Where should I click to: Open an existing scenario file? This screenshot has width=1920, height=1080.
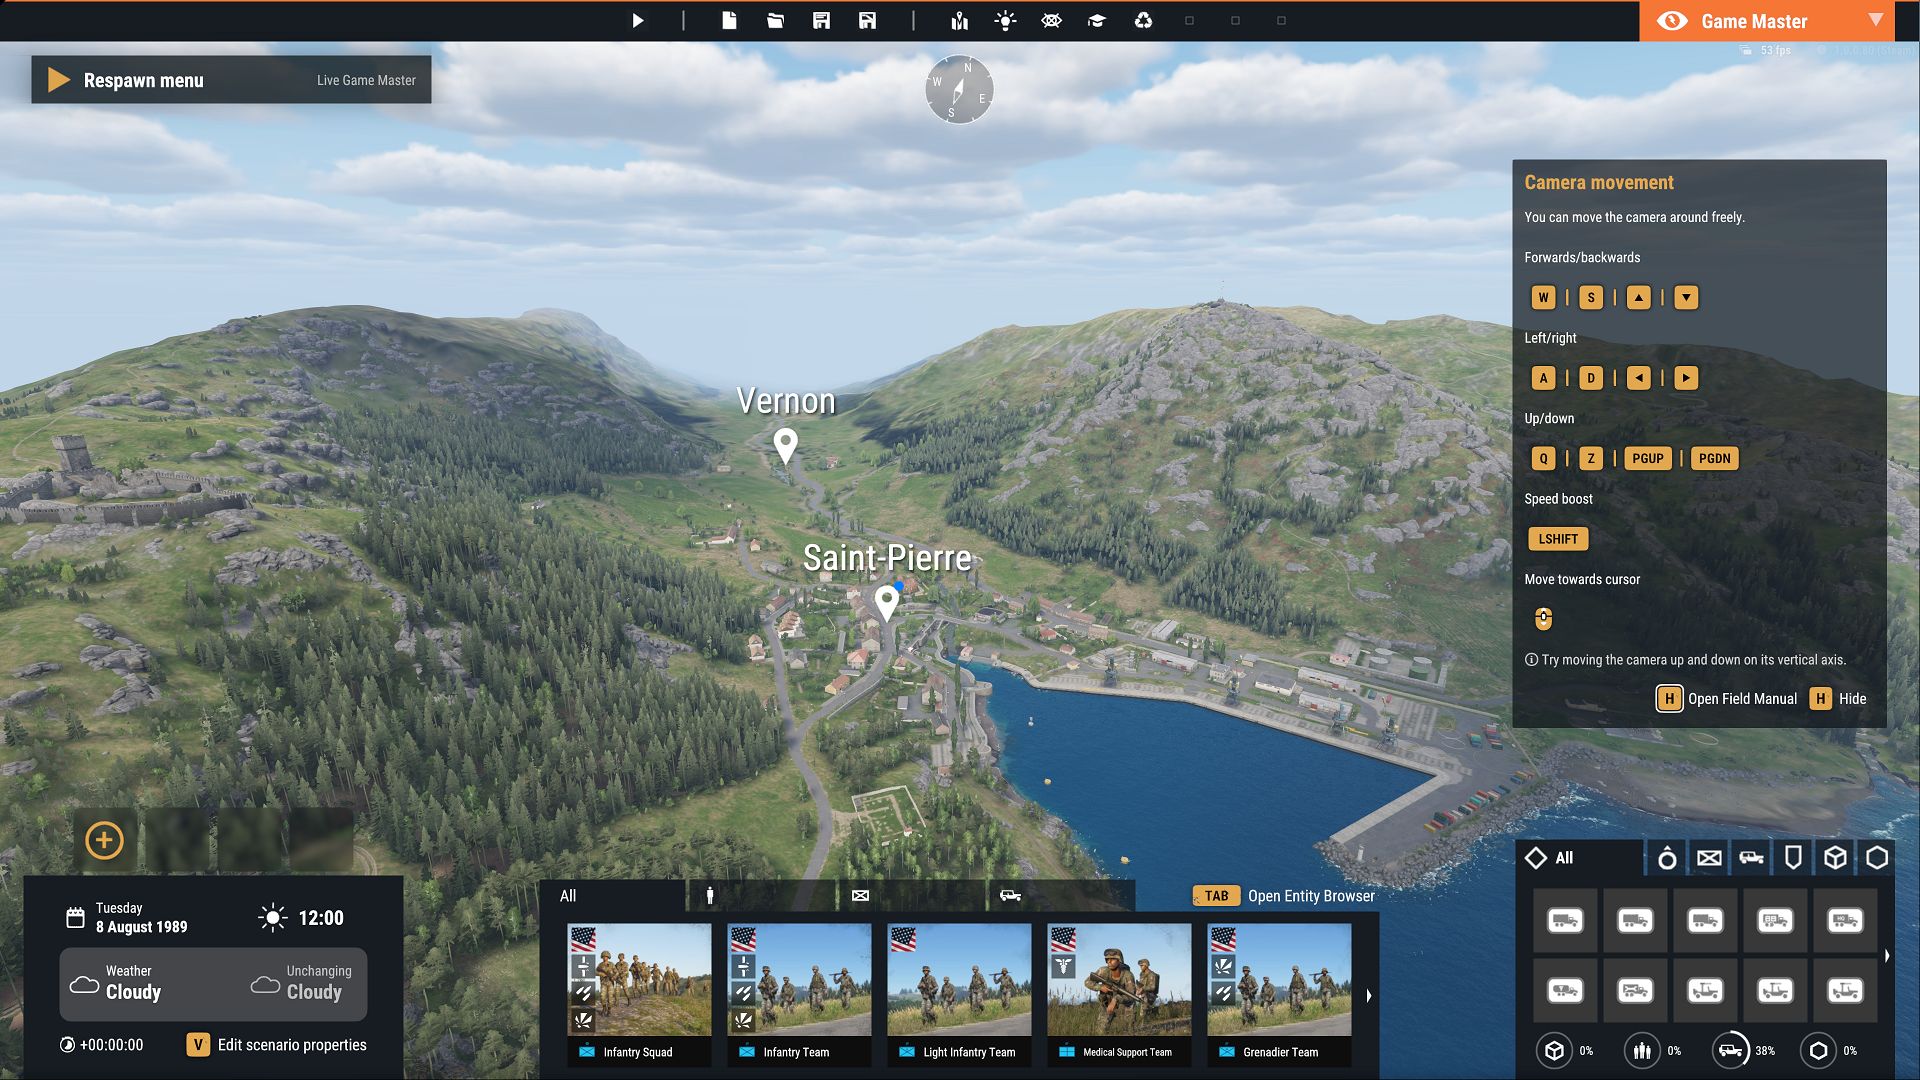point(774,18)
